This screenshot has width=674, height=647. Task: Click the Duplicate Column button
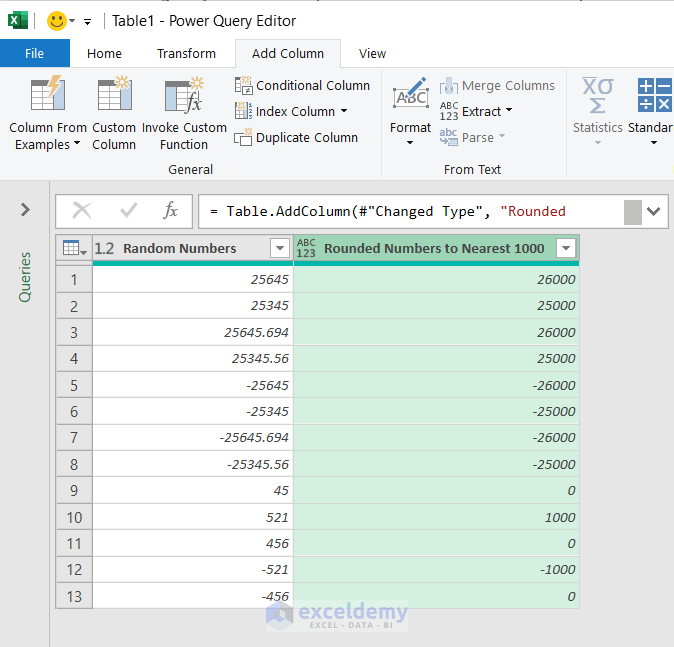coord(296,138)
